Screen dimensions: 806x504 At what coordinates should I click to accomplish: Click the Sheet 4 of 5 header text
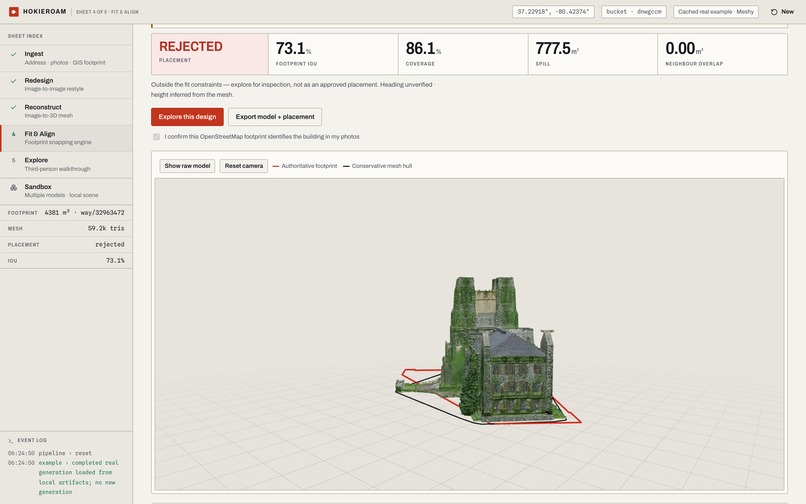[x=107, y=12]
